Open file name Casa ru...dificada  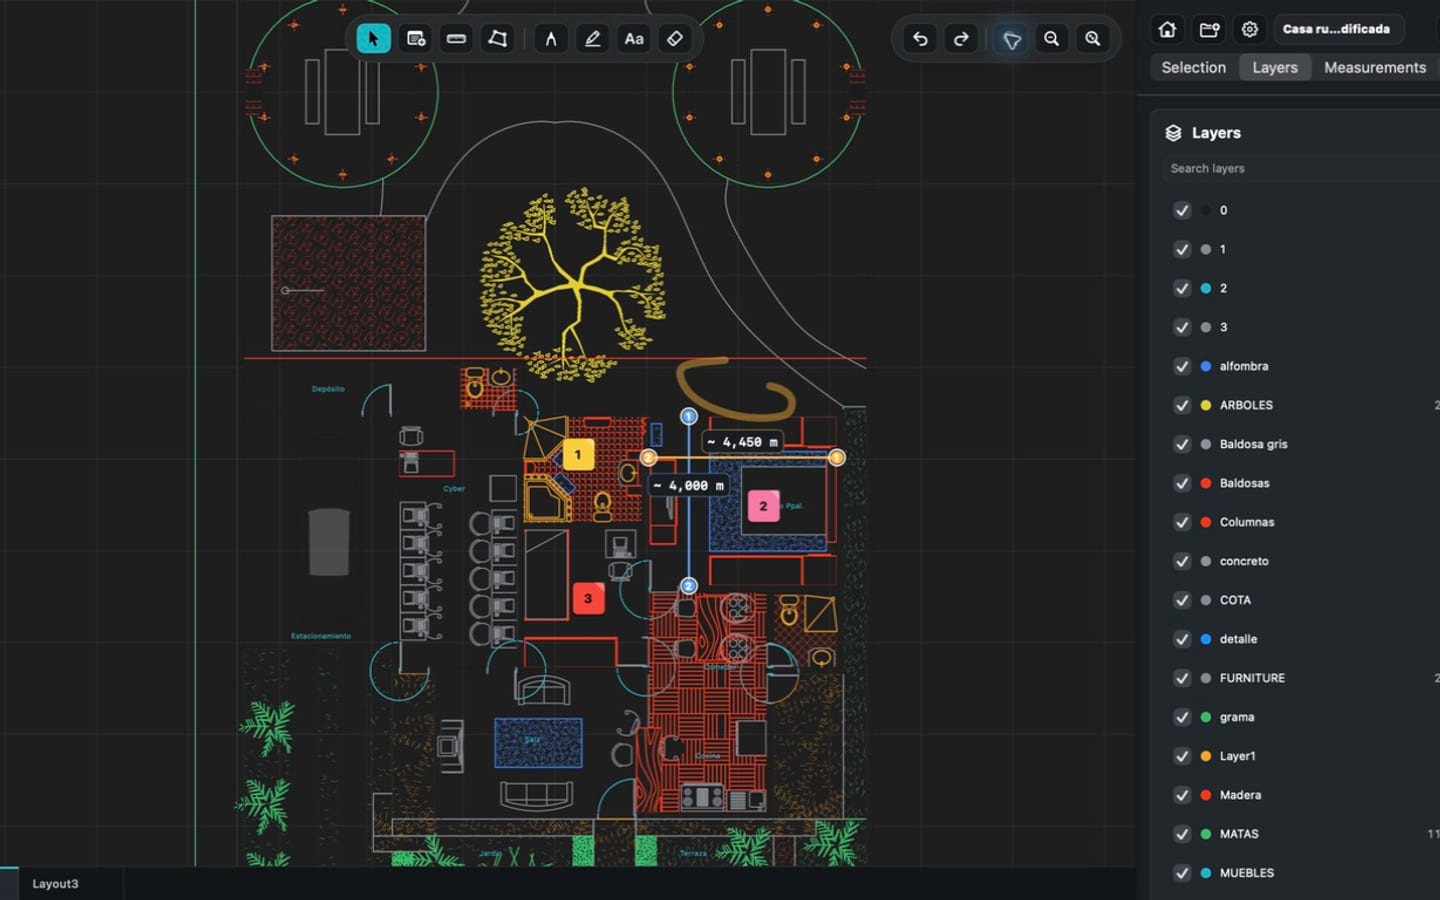1337,29
